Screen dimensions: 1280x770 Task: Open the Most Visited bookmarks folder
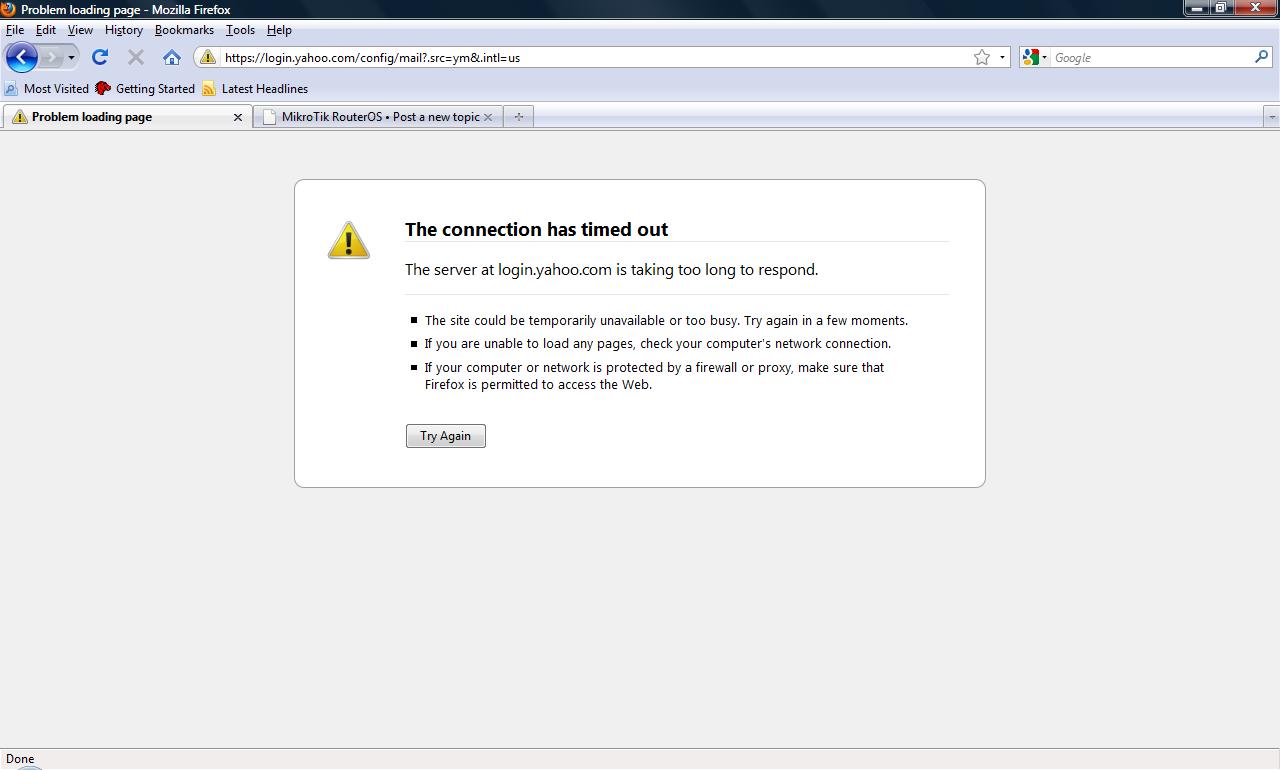pyautogui.click(x=47, y=88)
